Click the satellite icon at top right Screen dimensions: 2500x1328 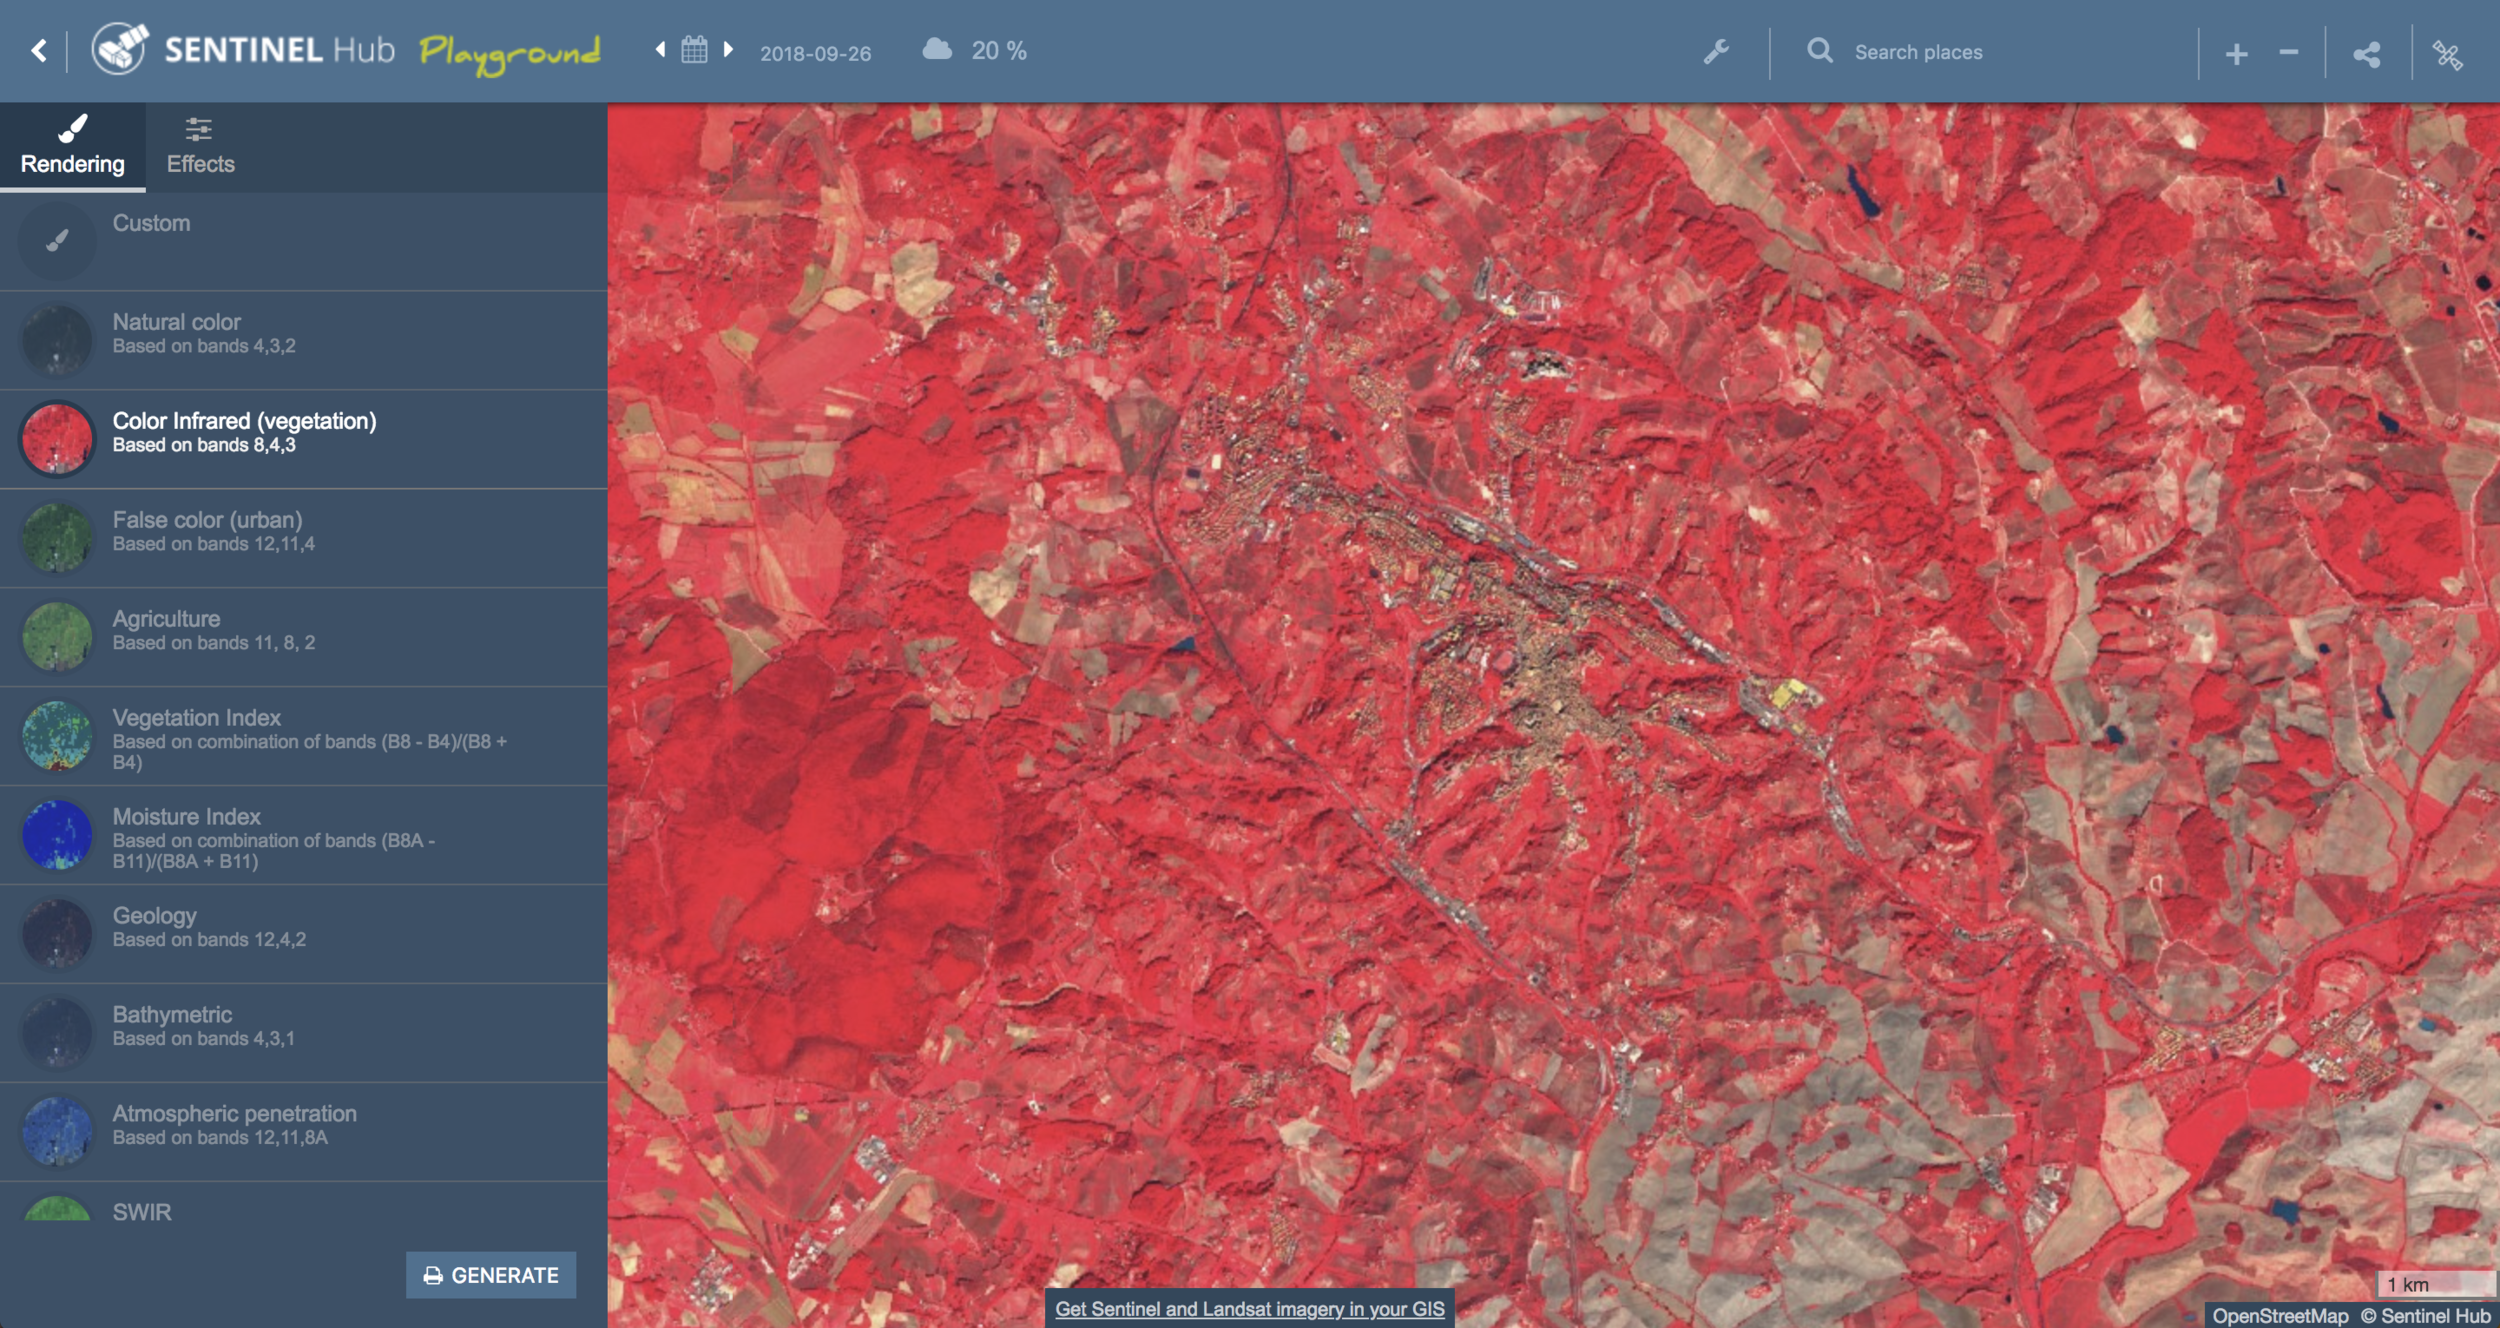pos(2447,54)
